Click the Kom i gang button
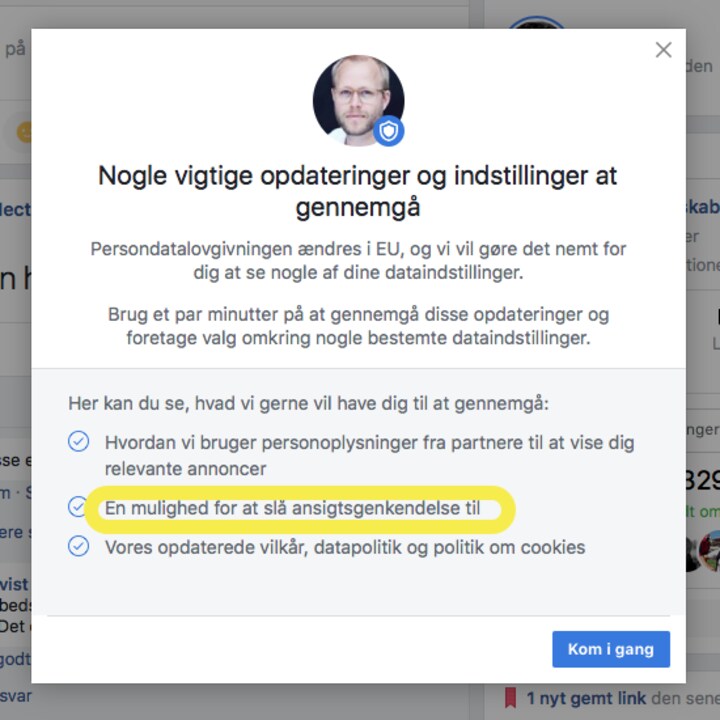 pos(611,649)
